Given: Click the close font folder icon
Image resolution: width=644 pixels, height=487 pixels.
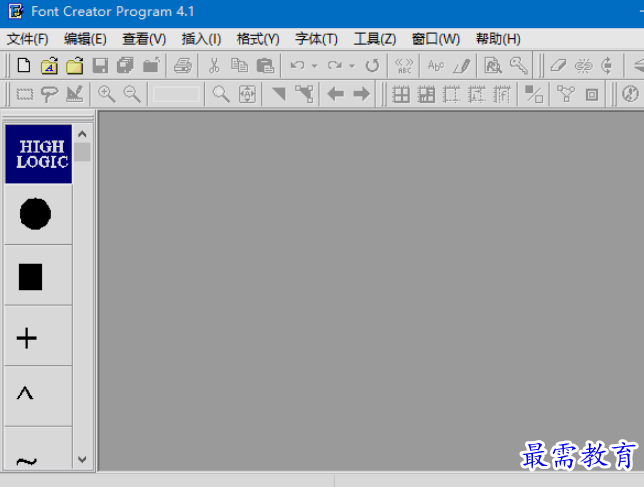Looking at the screenshot, I should [x=151, y=65].
